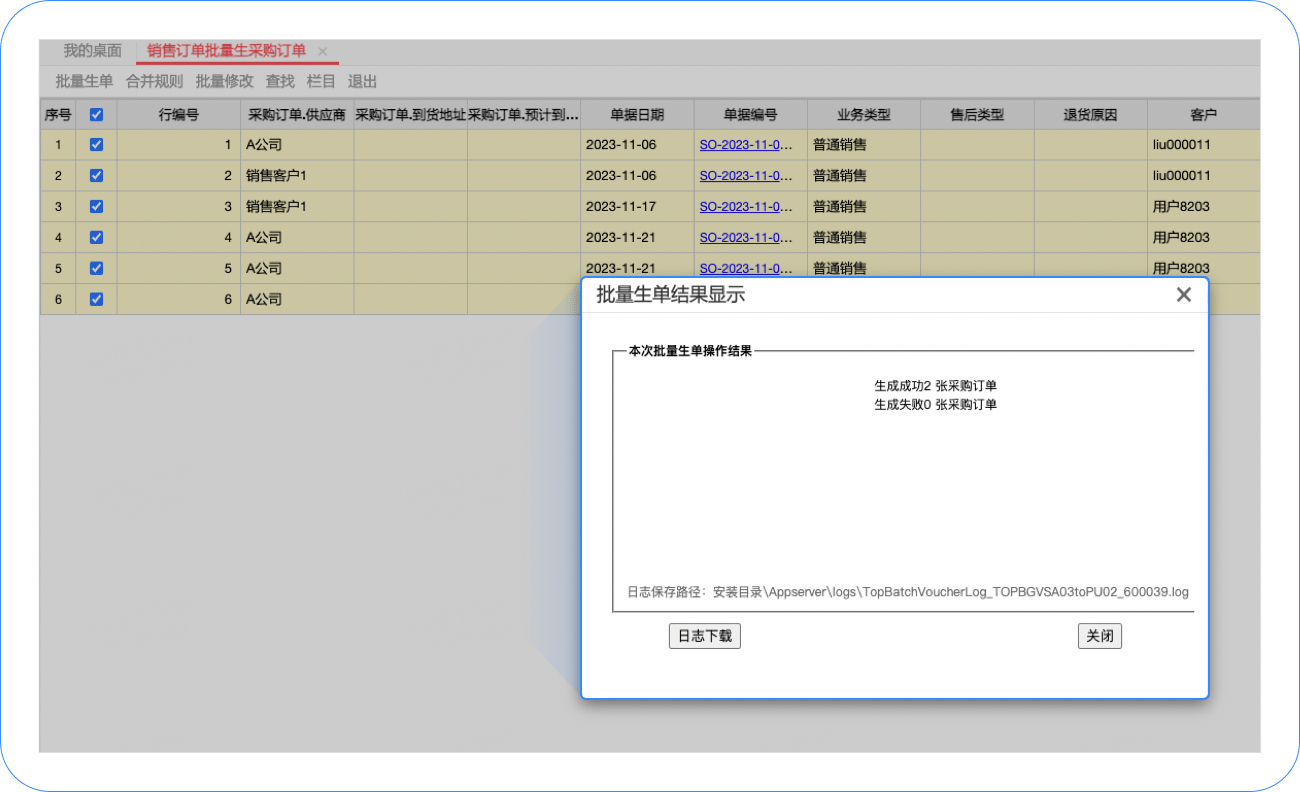Select the 销售订单批量生采购订单 tab

(226, 50)
